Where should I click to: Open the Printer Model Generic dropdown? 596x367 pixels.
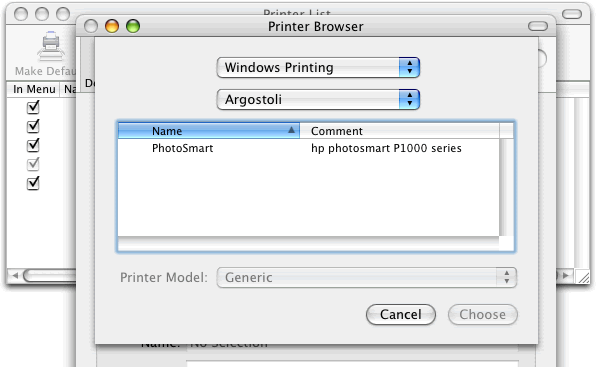coord(366,277)
